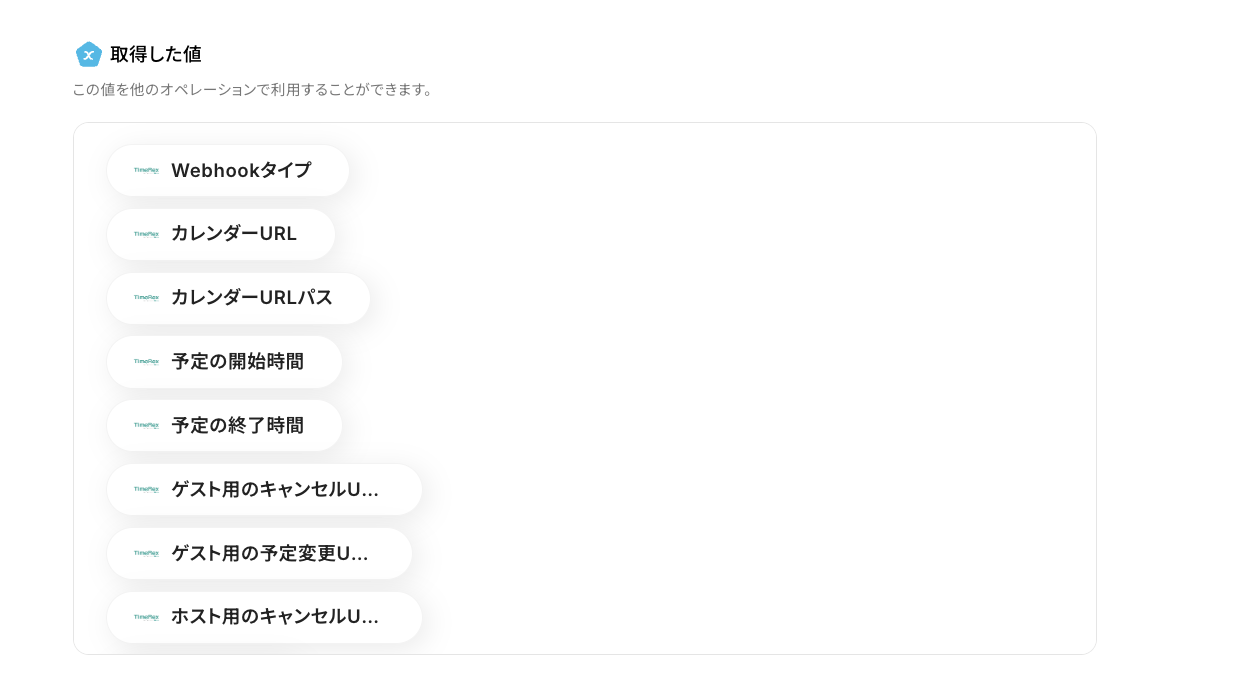1252x696 pixels.
Task: Click inside the values panel container
Action: pyautogui.click(x=700, y=388)
